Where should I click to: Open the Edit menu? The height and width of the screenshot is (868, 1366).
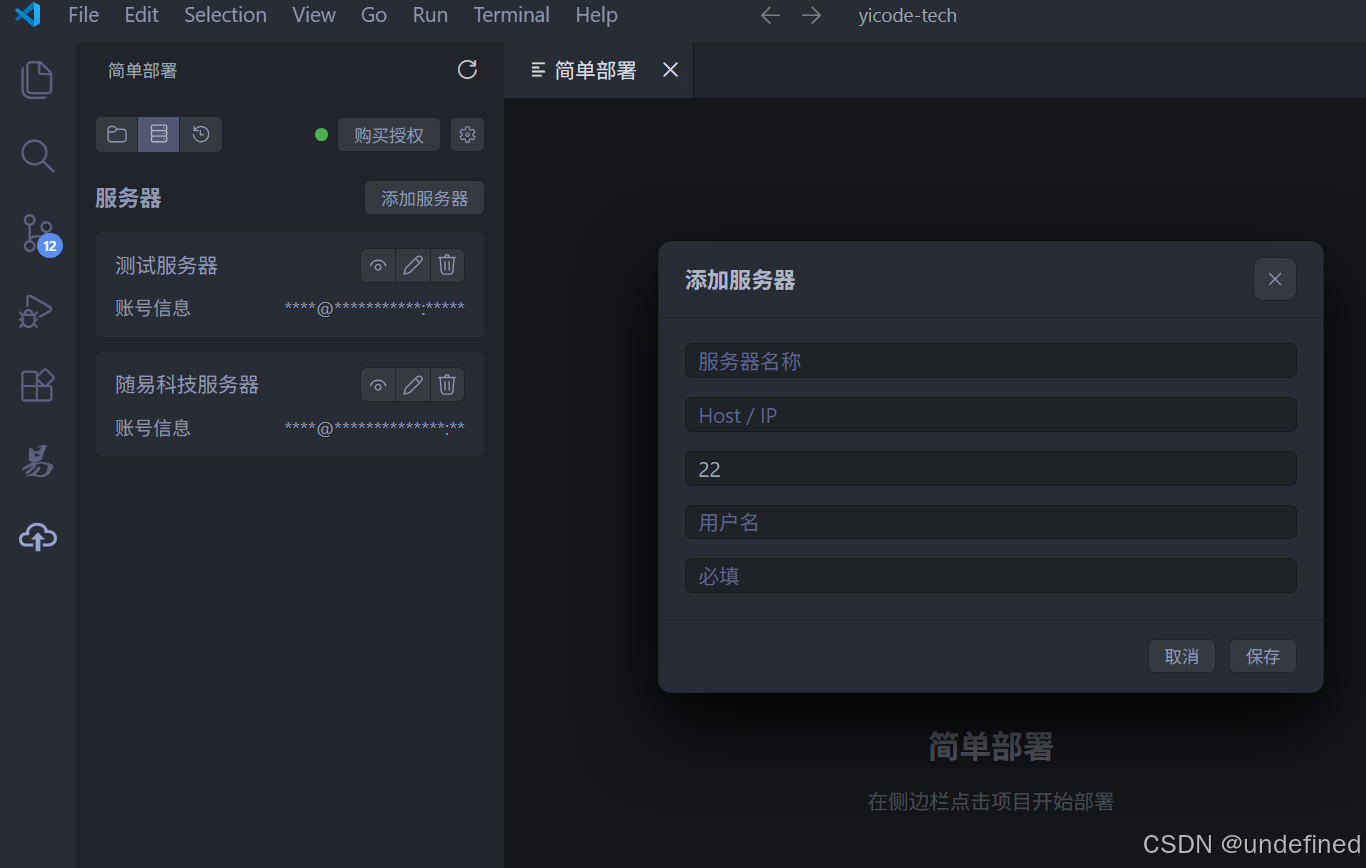pyautogui.click(x=141, y=15)
